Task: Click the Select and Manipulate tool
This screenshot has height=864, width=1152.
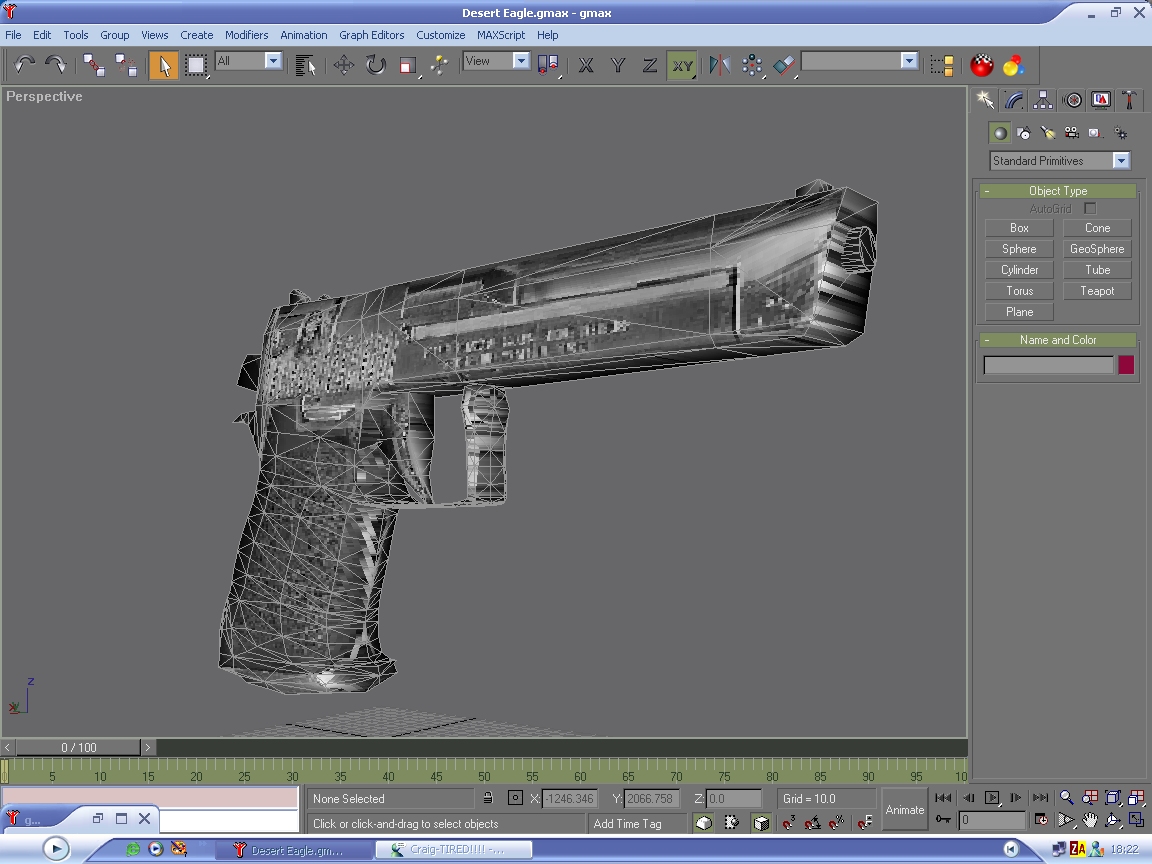Action: (439, 65)
